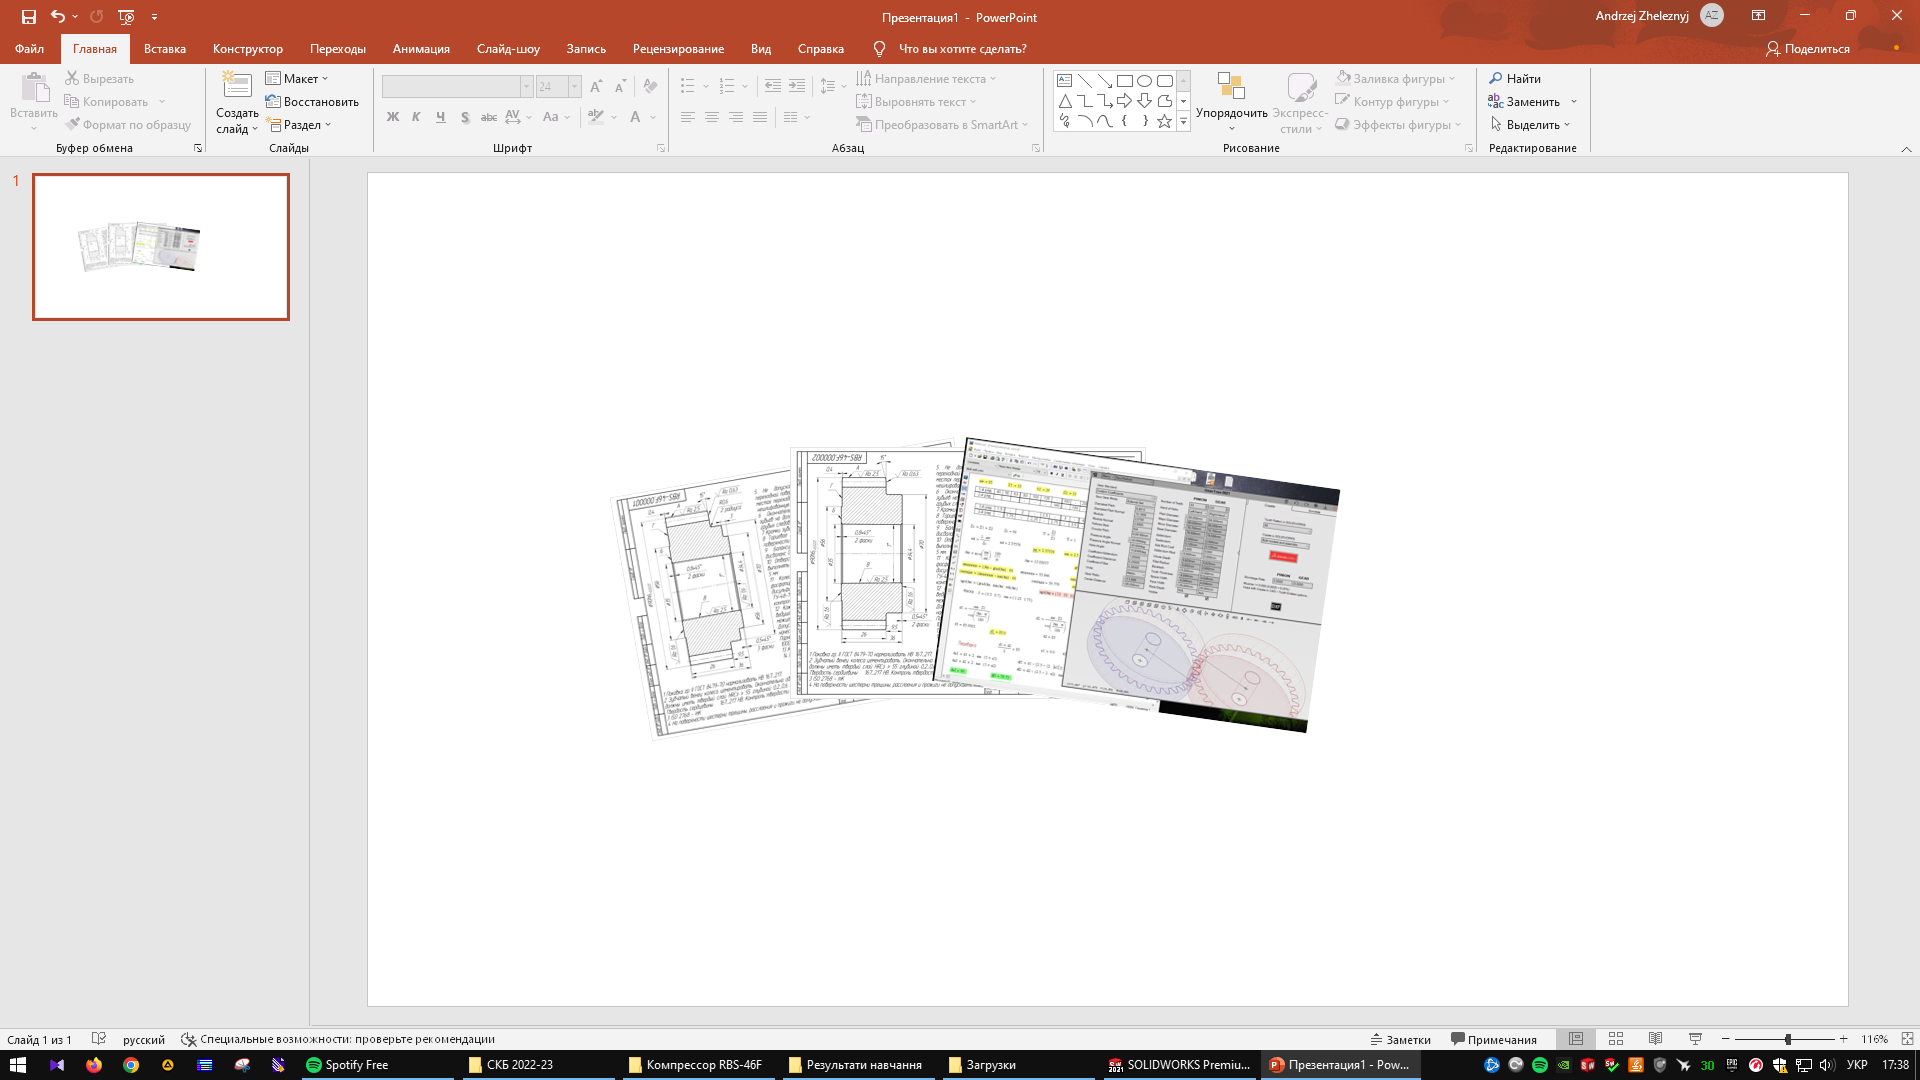Open the Layout (Макет) dropdown
The height and width of the screenshot is (1080, 1920).
[x=297, y=78]
